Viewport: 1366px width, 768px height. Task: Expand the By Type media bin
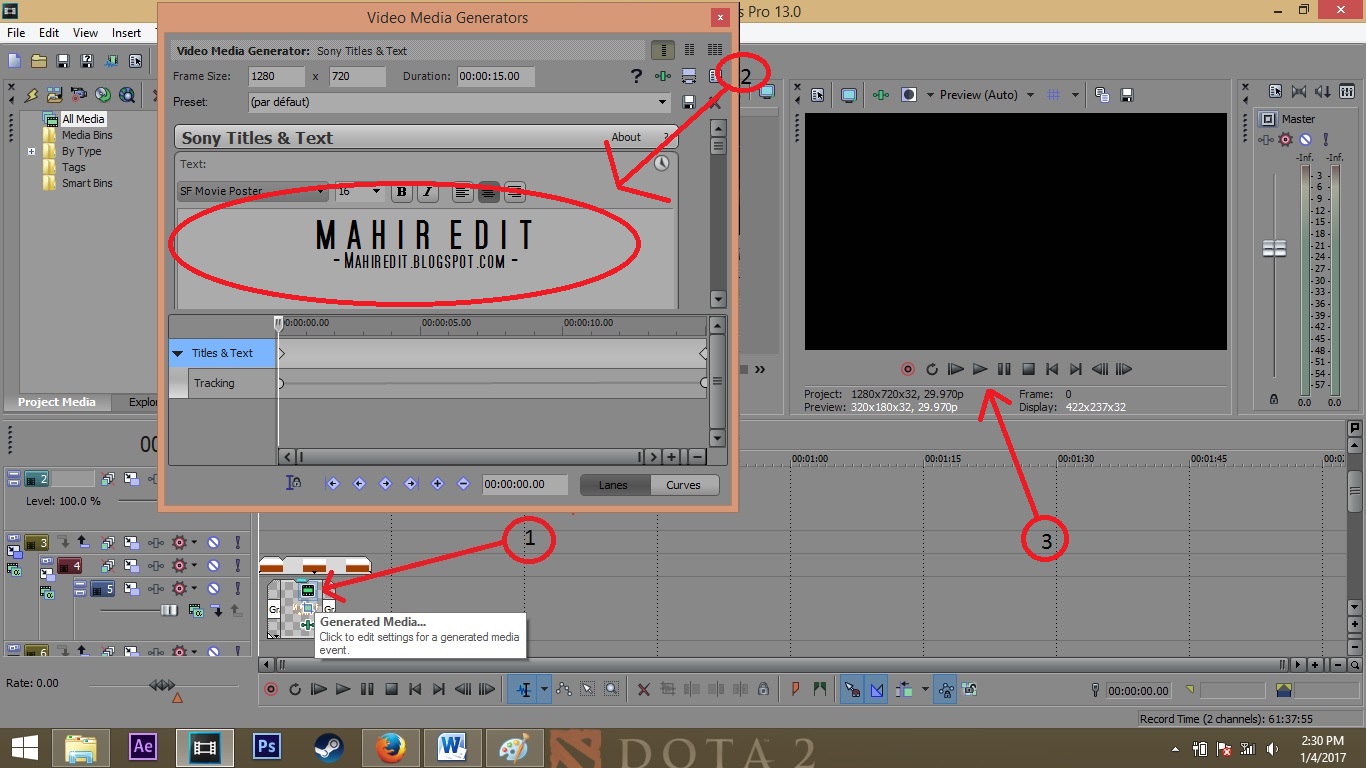pyautogui.click(x=32, y=152)
